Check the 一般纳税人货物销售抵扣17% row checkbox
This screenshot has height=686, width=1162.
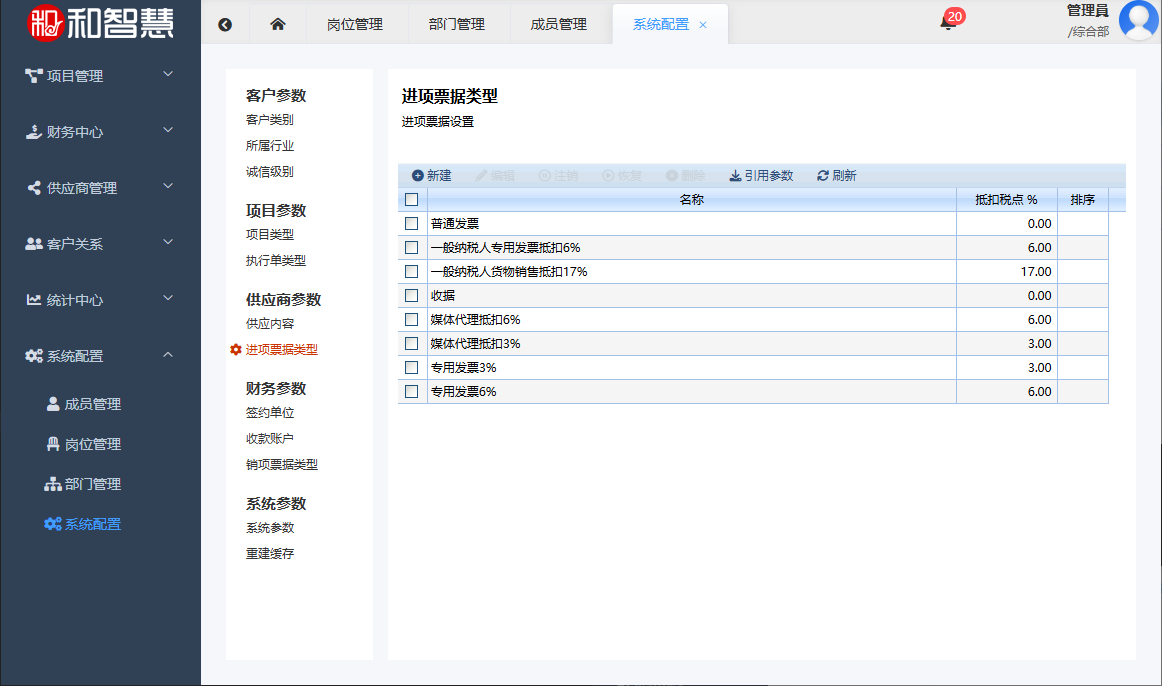[x=412, y=272]
